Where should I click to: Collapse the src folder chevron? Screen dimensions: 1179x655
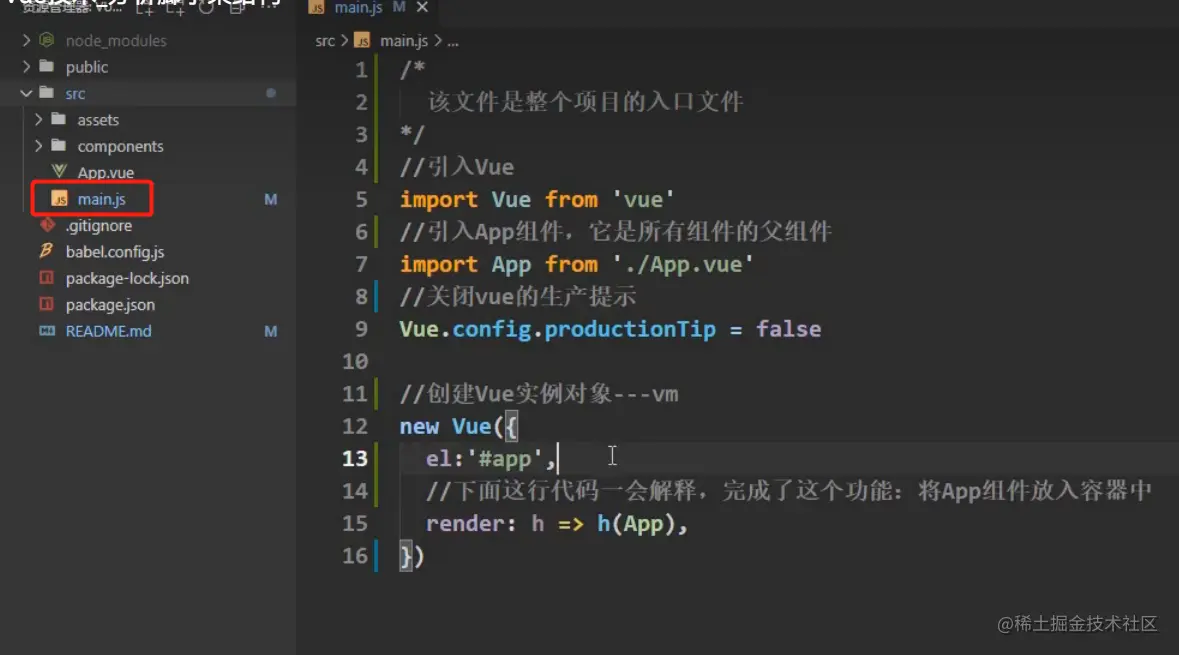26,93
